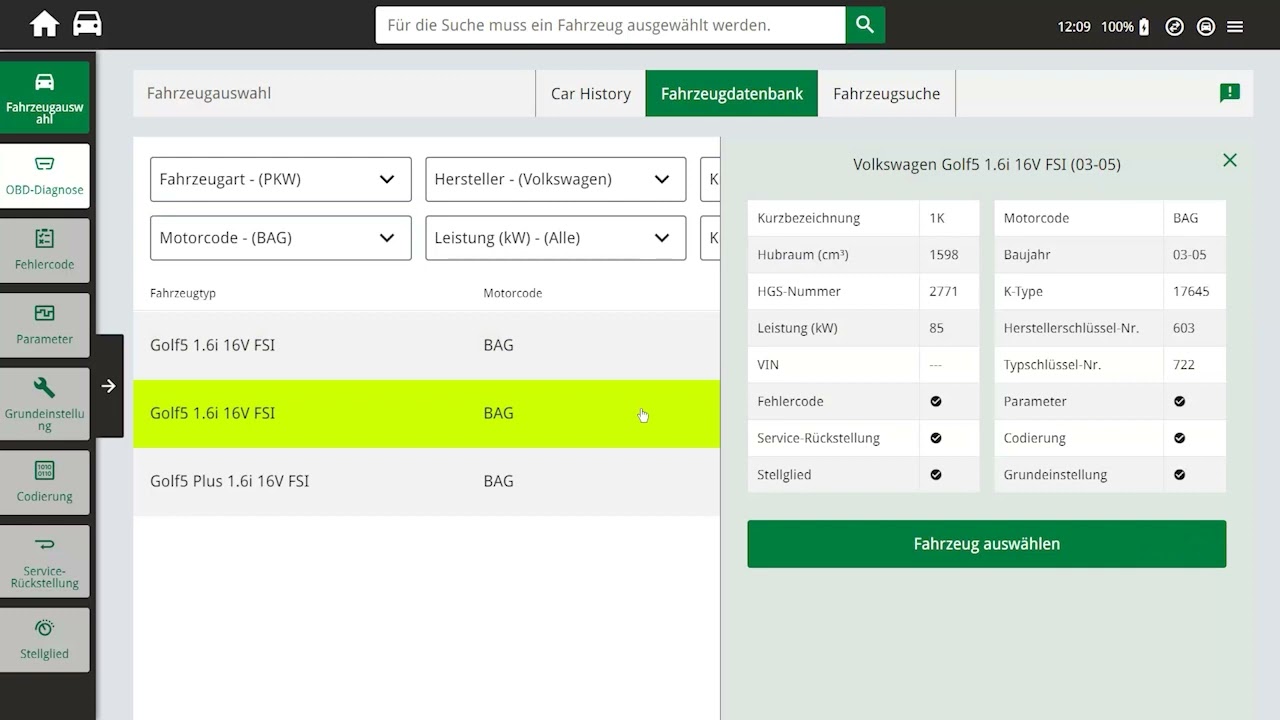Screen dimensions: 1280x720
Task: Click the detail panel Grundeinstellung checkmark
Action: [x=1180, y=475]
